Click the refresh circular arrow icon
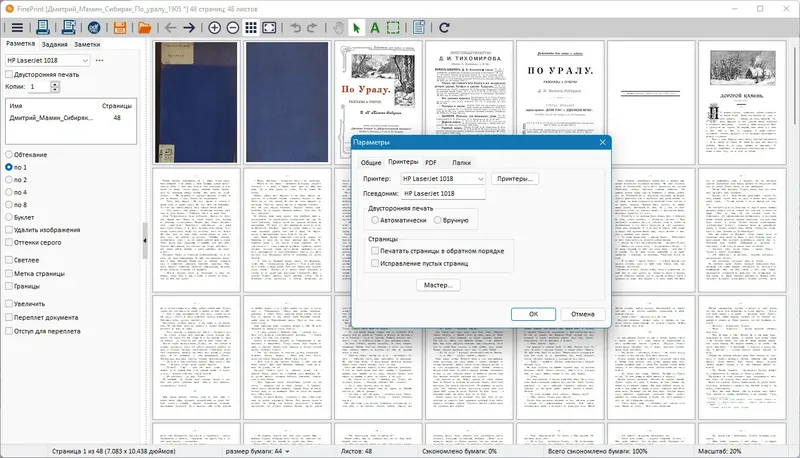The image size is (800, 458). (444, 28)
